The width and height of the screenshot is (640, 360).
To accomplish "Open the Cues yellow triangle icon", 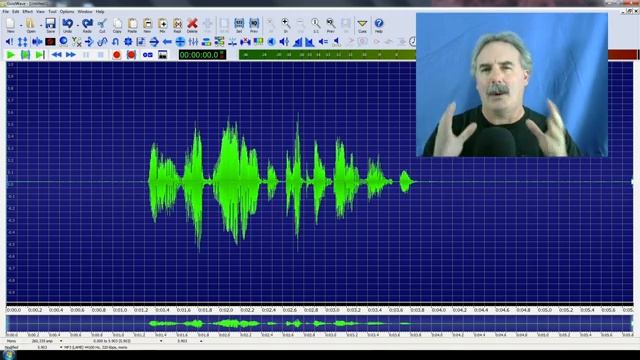I will [x=362, y=24].
